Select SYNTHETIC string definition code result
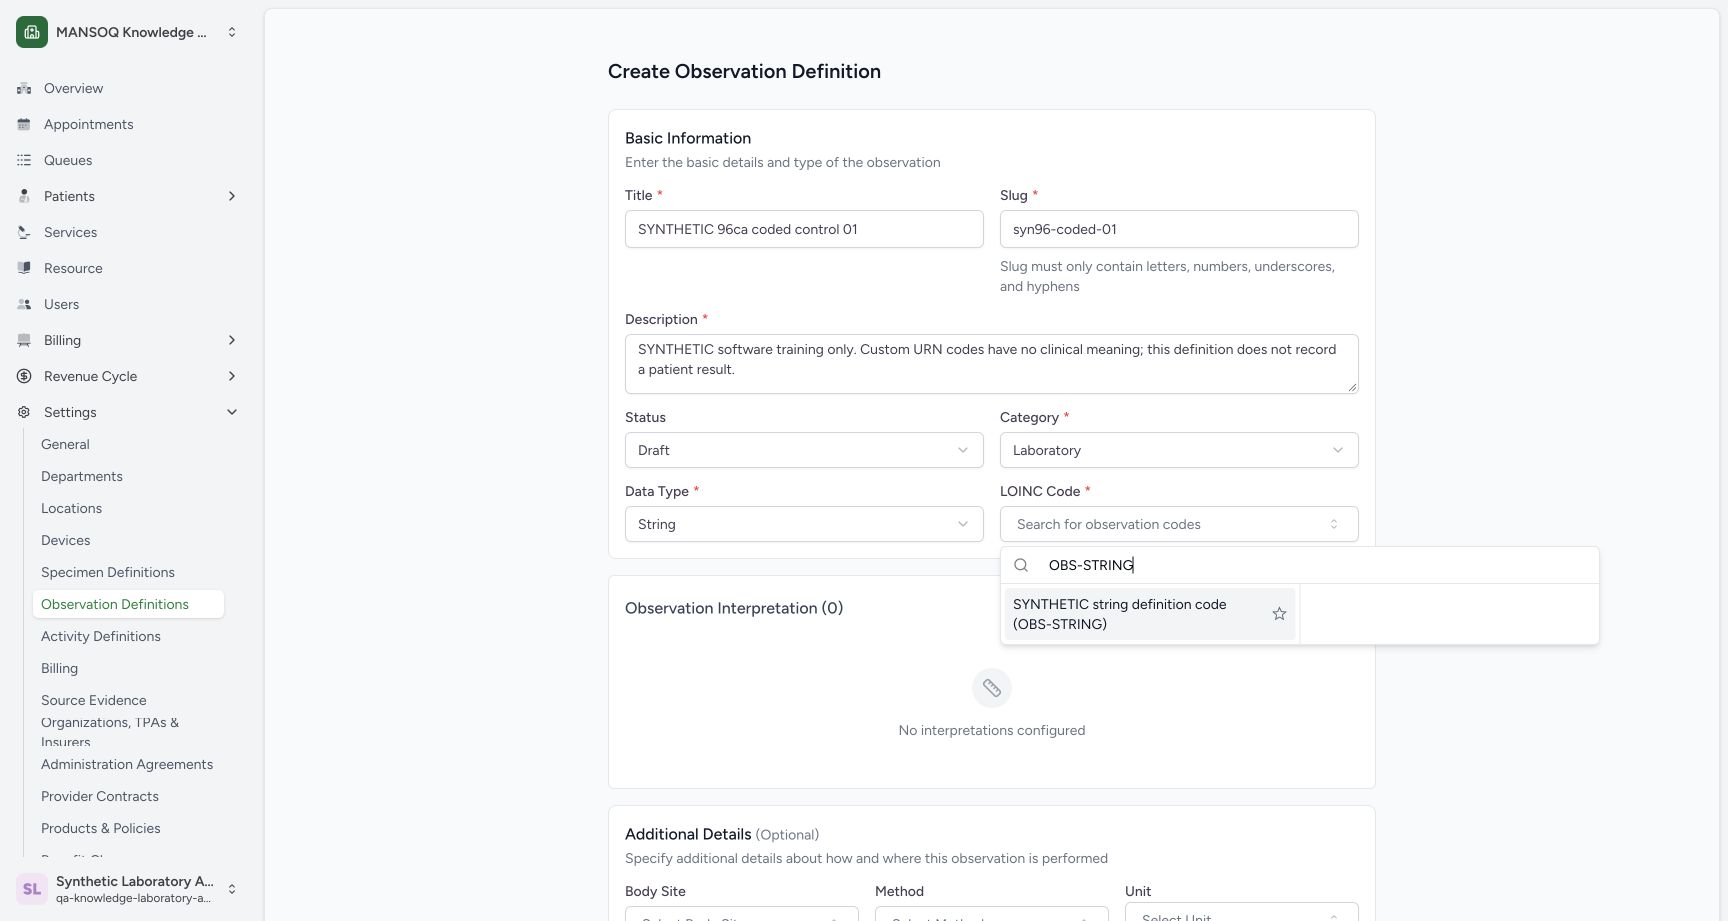Image resolution: width=1728 pixels, height=921 pixels. [x=1150, y=614]
